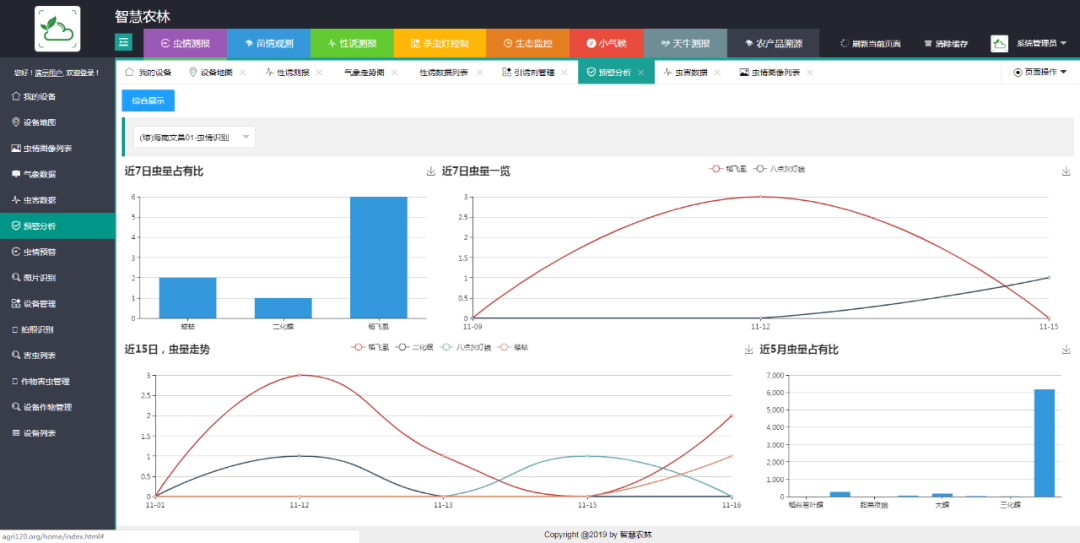Close the 设备地图 page tab
The image size is (1080, 543).
[242, 72]
